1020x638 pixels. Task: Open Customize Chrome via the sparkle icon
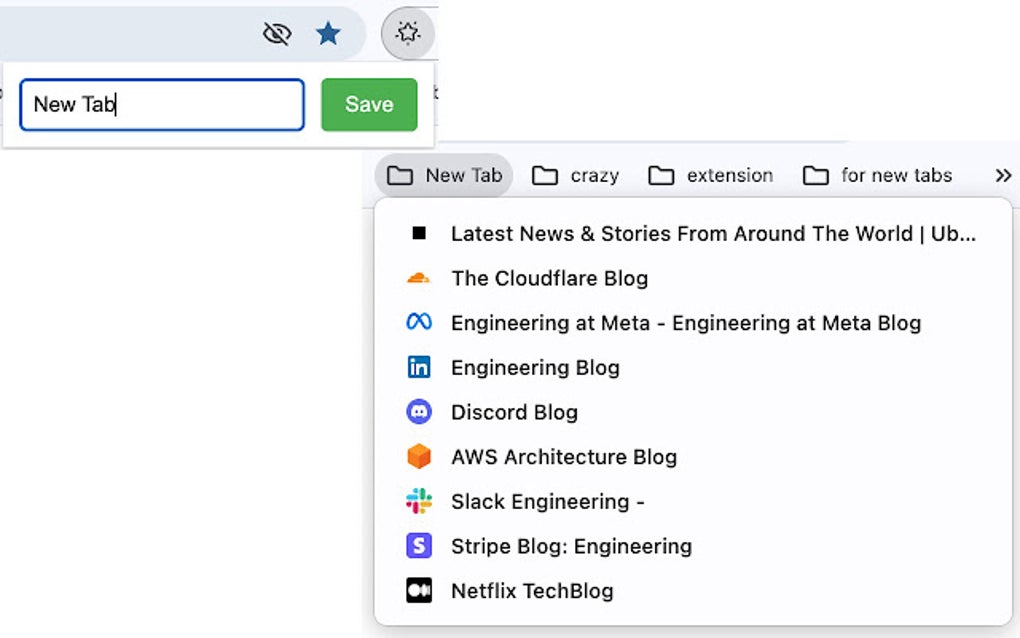[408, 32]
